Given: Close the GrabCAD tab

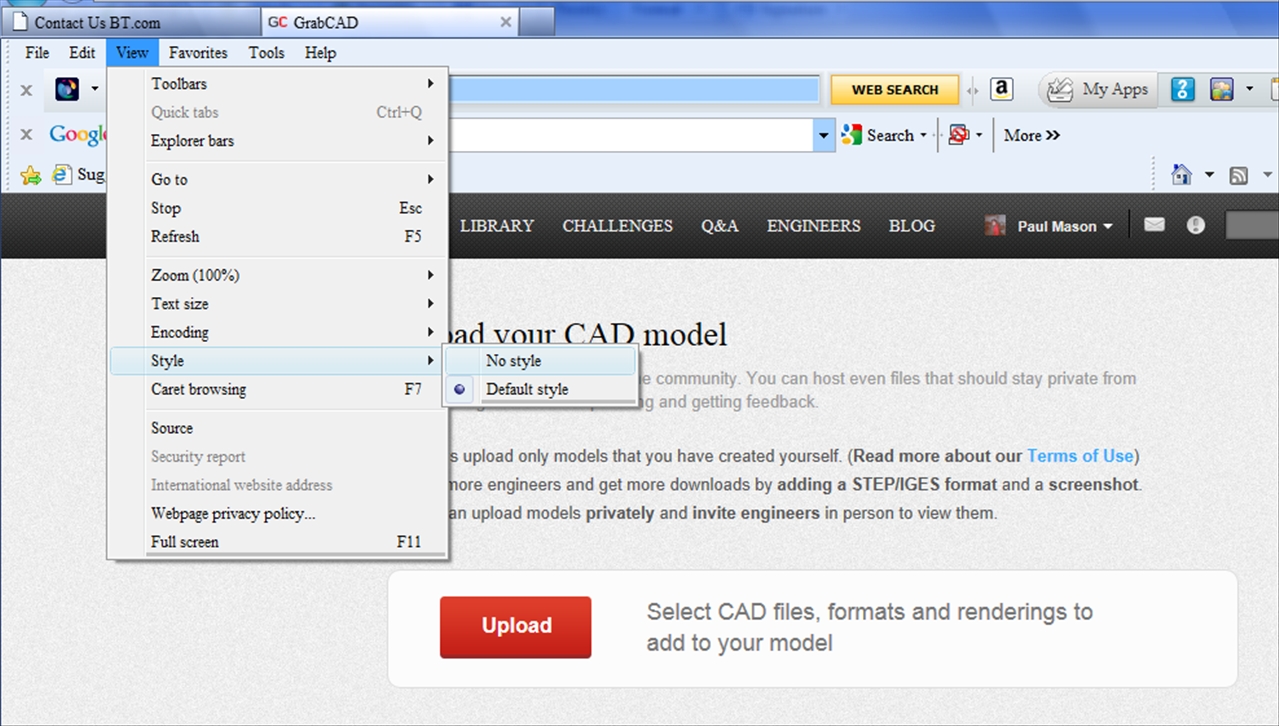Looking at the screenshot, I should pyautogui.click(x=506, y=21).
